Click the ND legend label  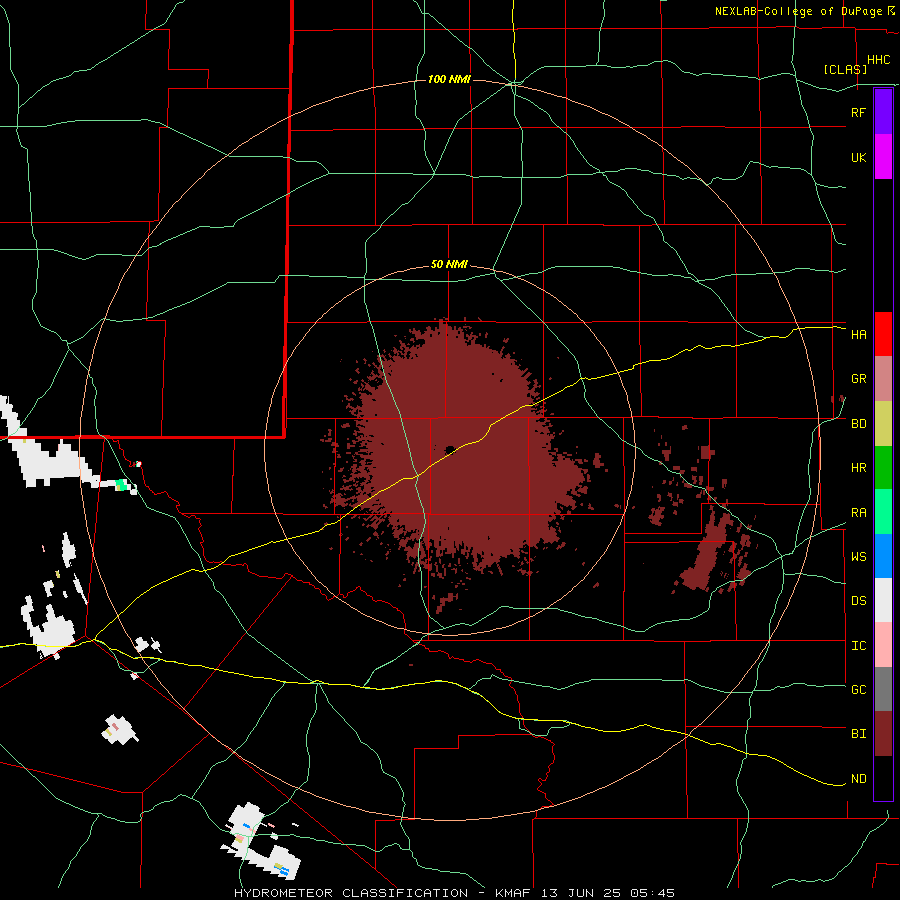858,779
